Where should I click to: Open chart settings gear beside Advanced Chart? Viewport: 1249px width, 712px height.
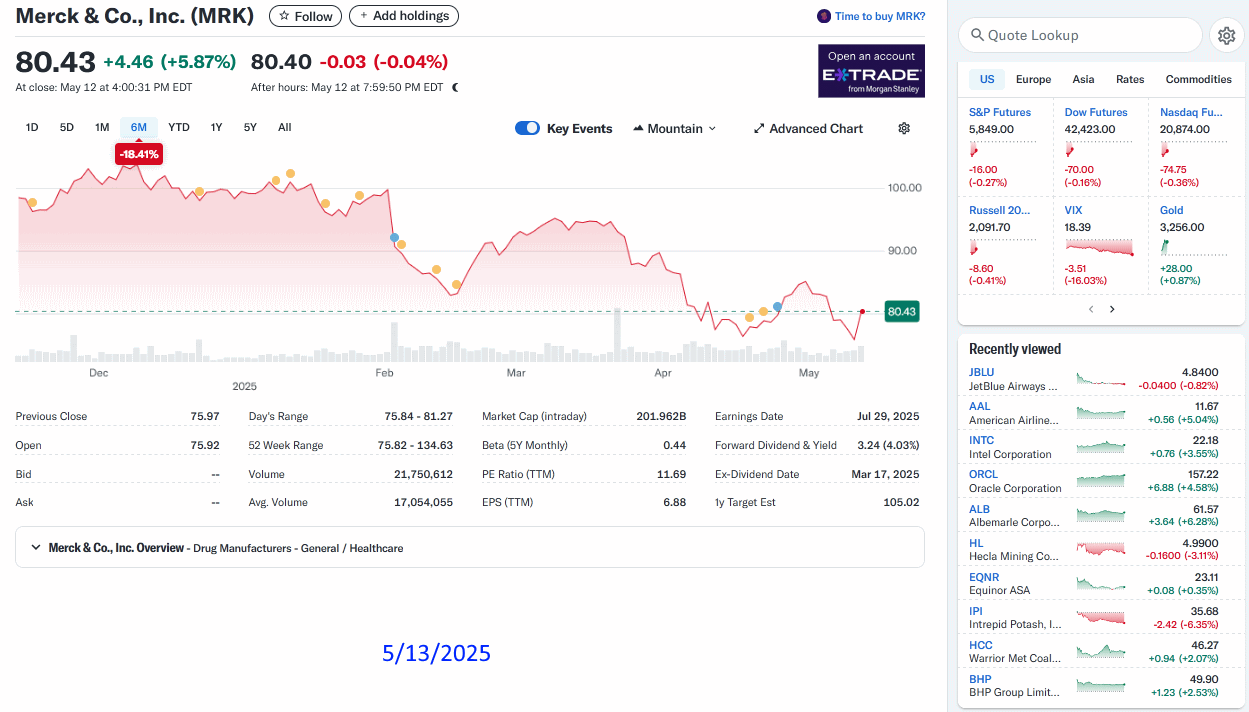tap(904, 128)
